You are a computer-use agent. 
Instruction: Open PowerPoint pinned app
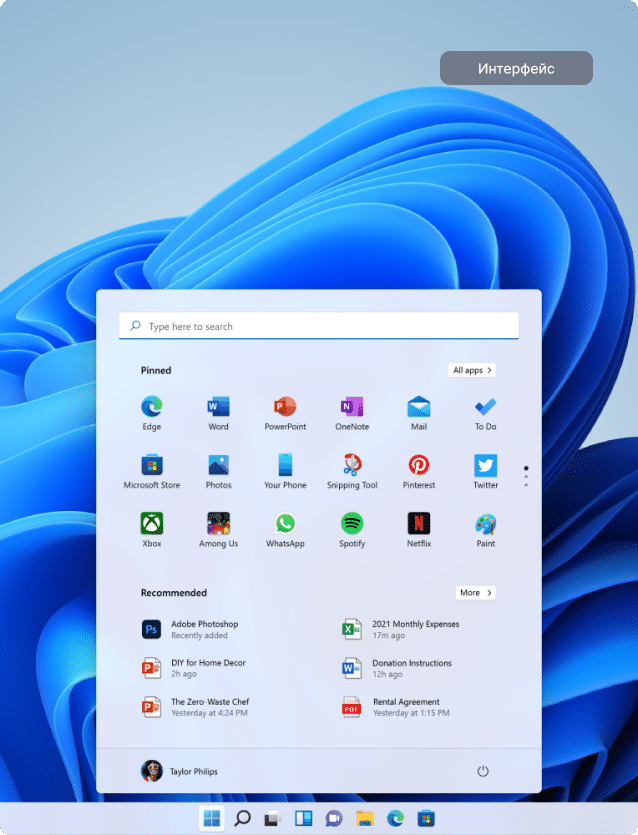(285, 413)
